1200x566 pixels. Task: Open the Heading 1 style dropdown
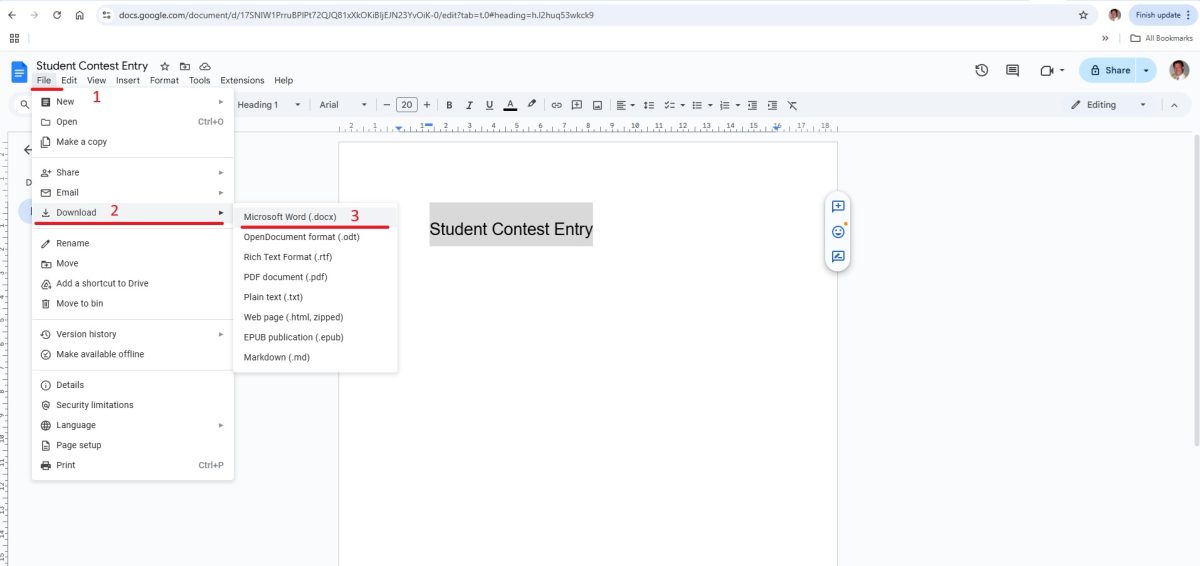(266, 105)
